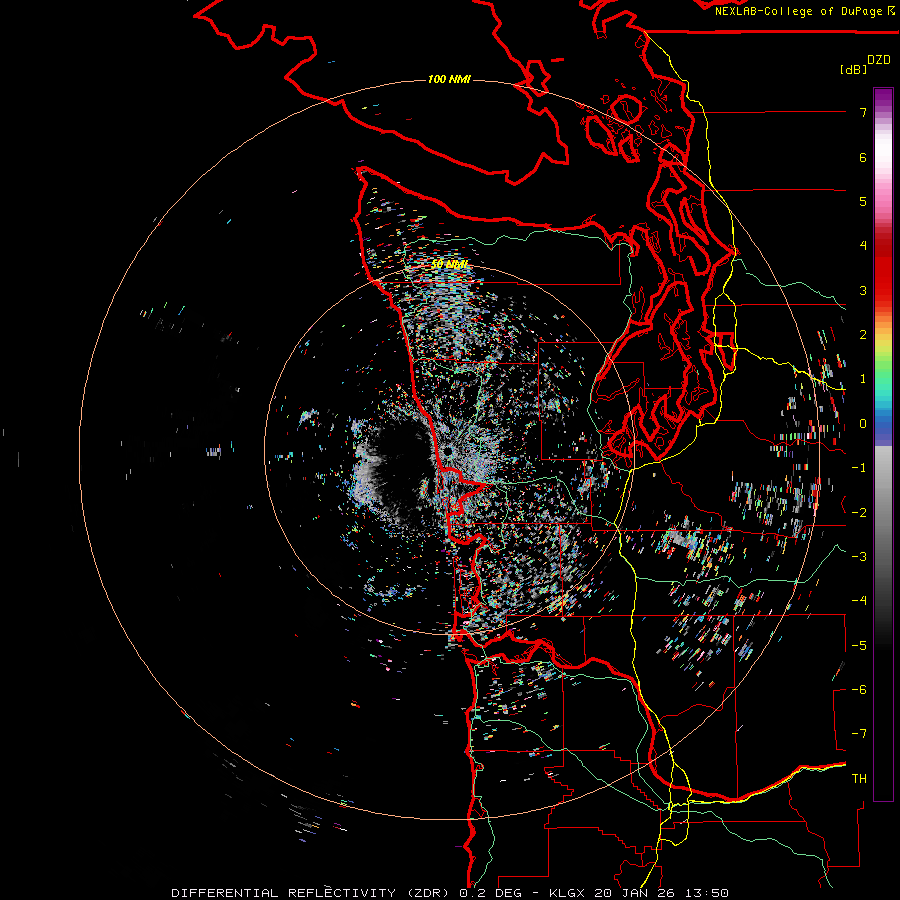Image resolution: width=900 pixels, height=900 pixels.
Task: Click the -3 value on the color scale
Action: tap(859, 557)
